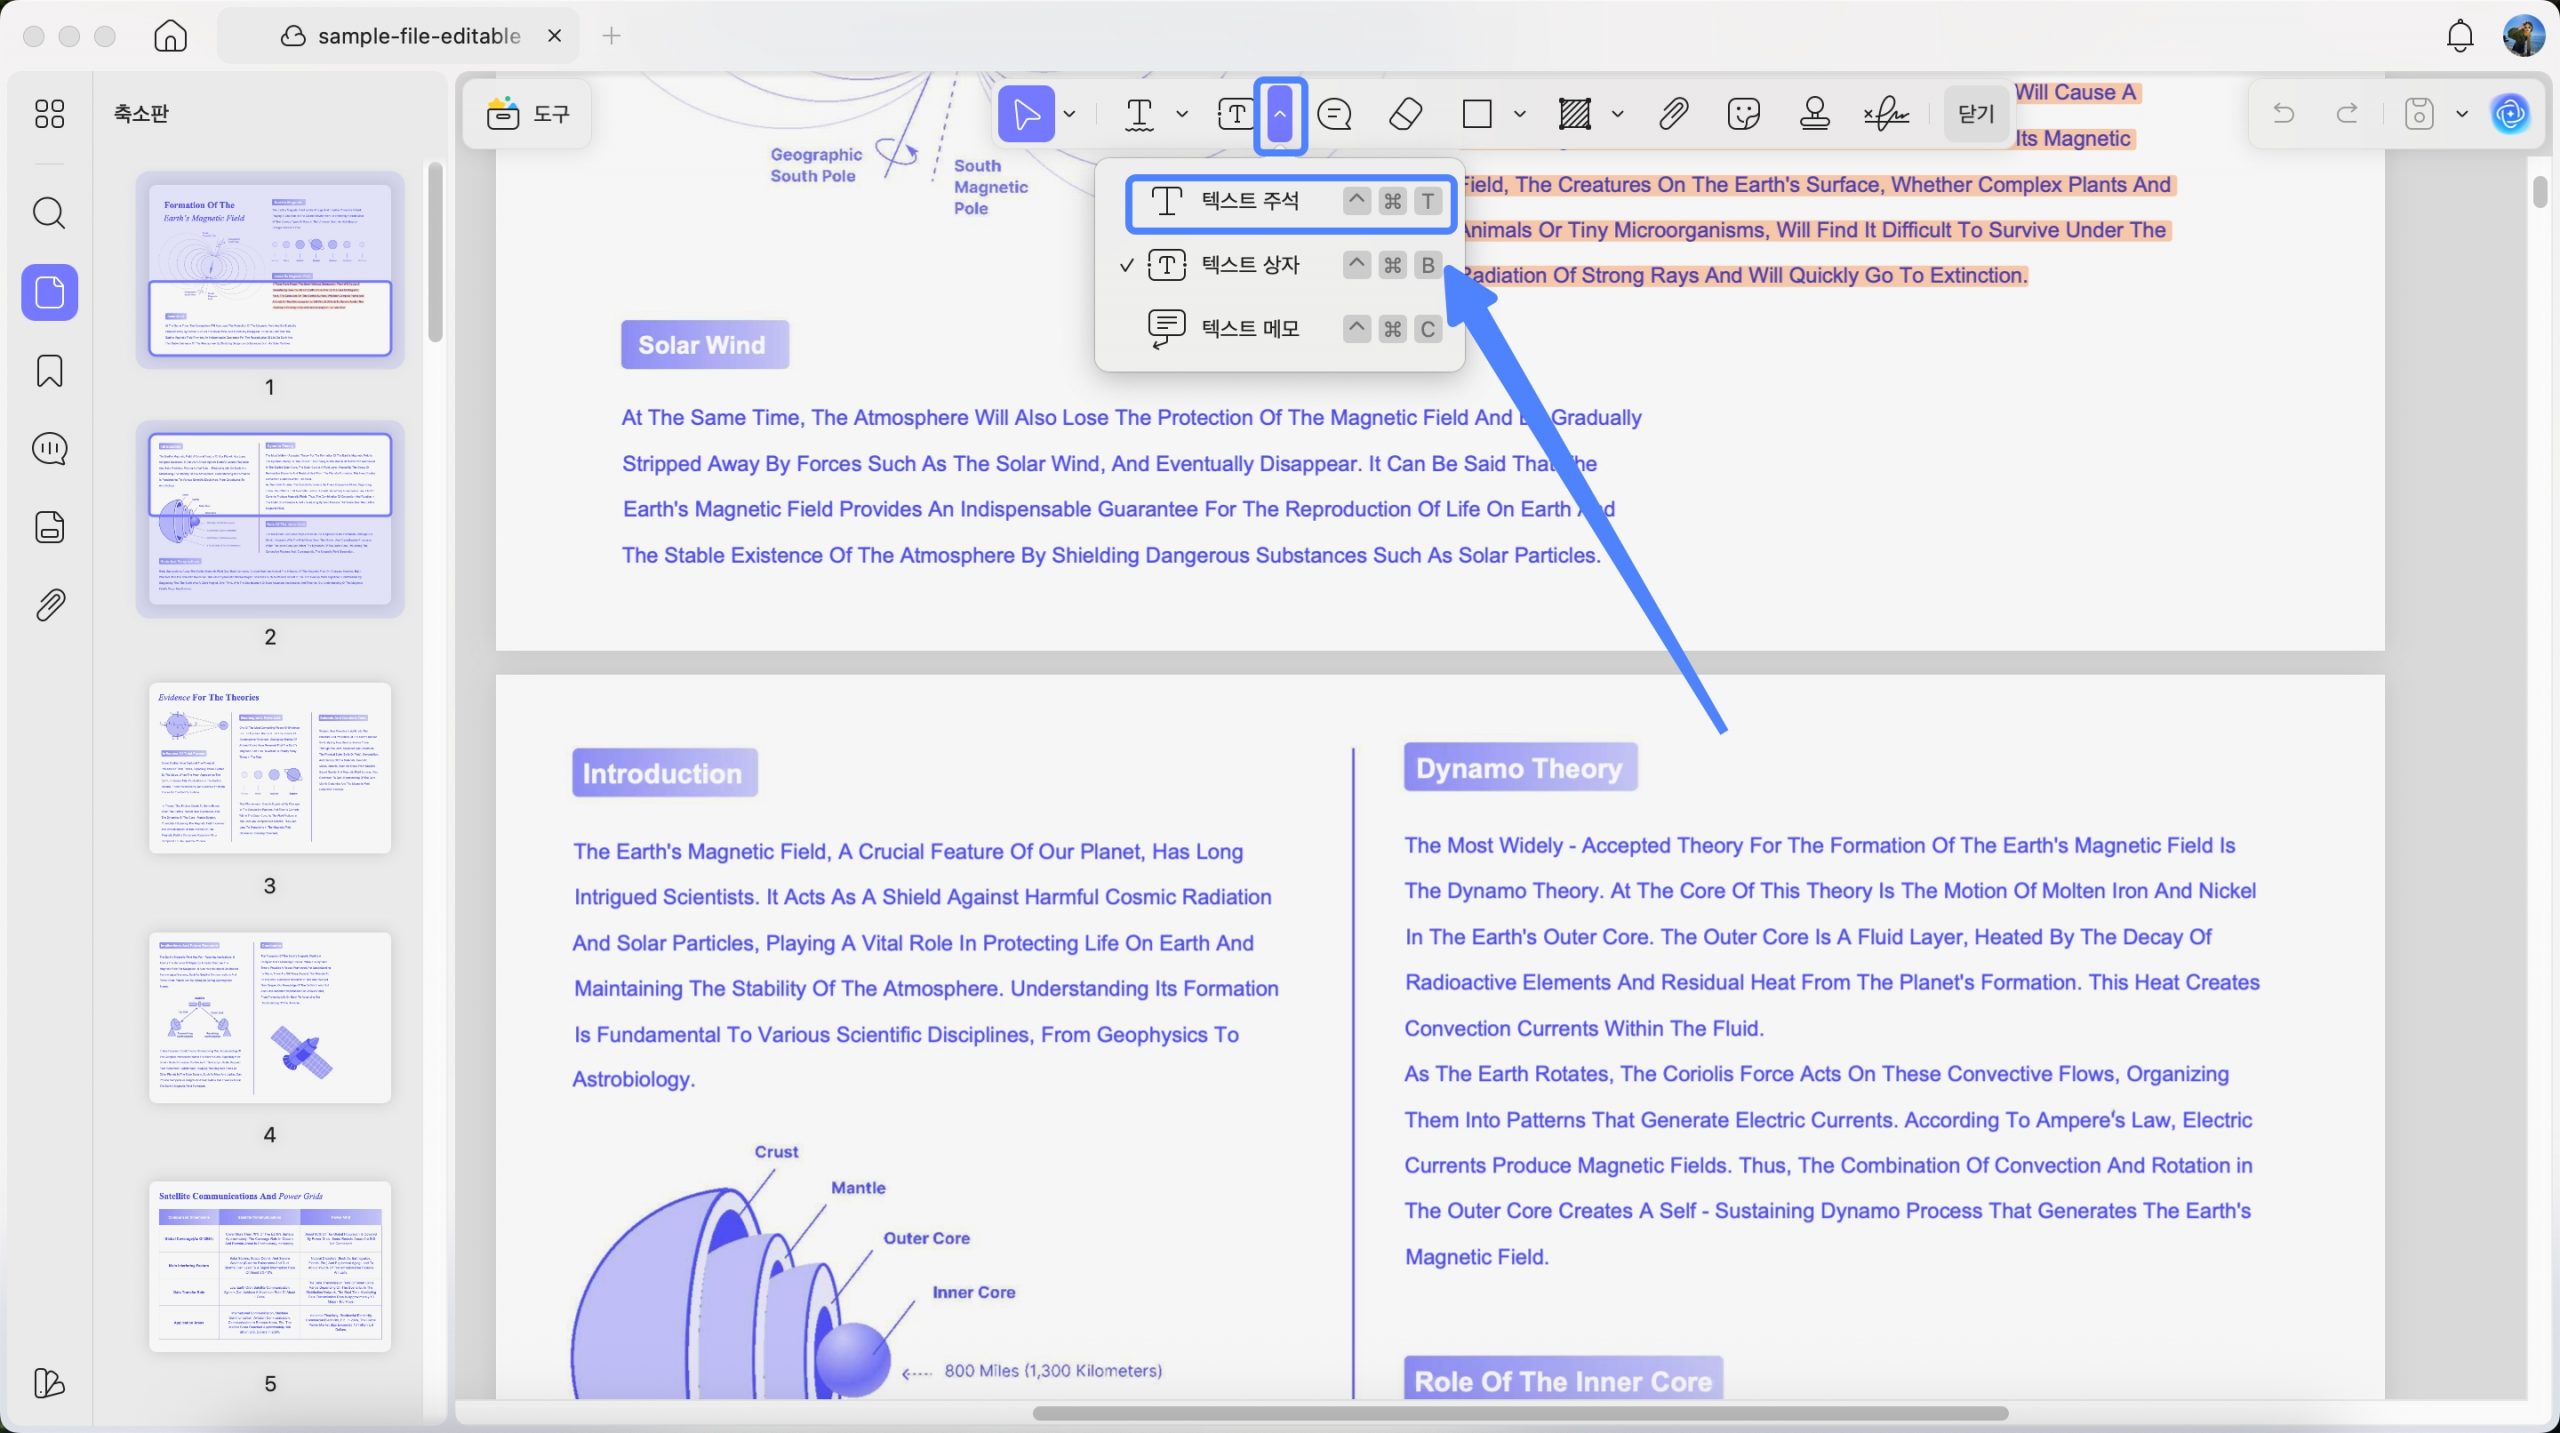Select the rectangle shape tool
Image resolution: width=2560 pixels, height=1433 pixels.
click(x=1477, y=114)
